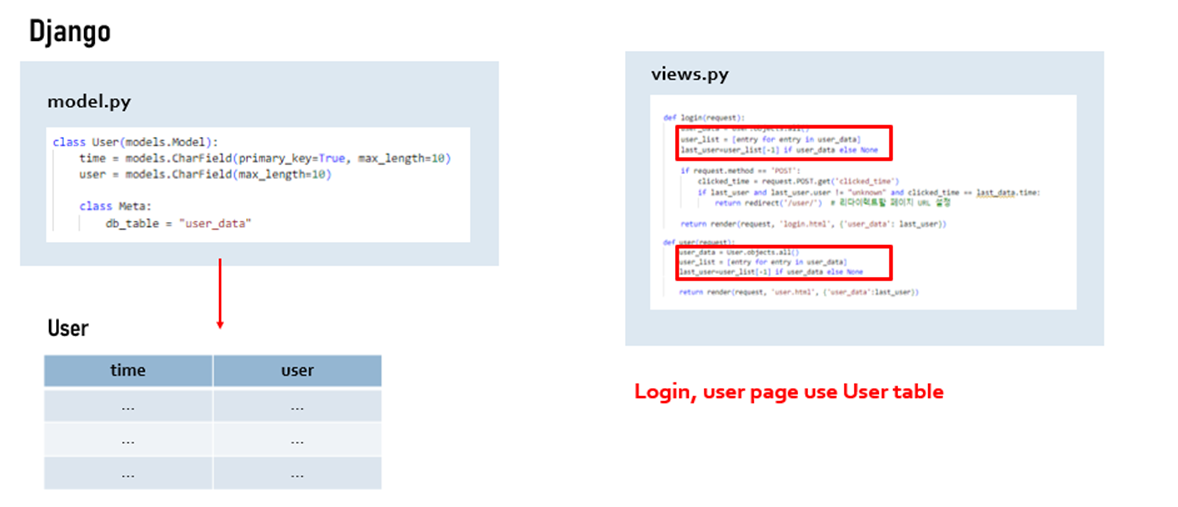The width and height of the screenshot is (1178, 507).
Task: Click the 'user = models.CharField(max_length=10)' line
Action: point(204,174)
